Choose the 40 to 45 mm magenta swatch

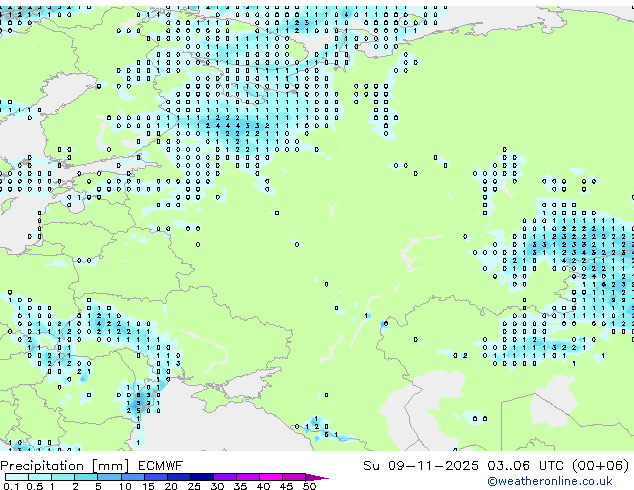pos(271,477)
